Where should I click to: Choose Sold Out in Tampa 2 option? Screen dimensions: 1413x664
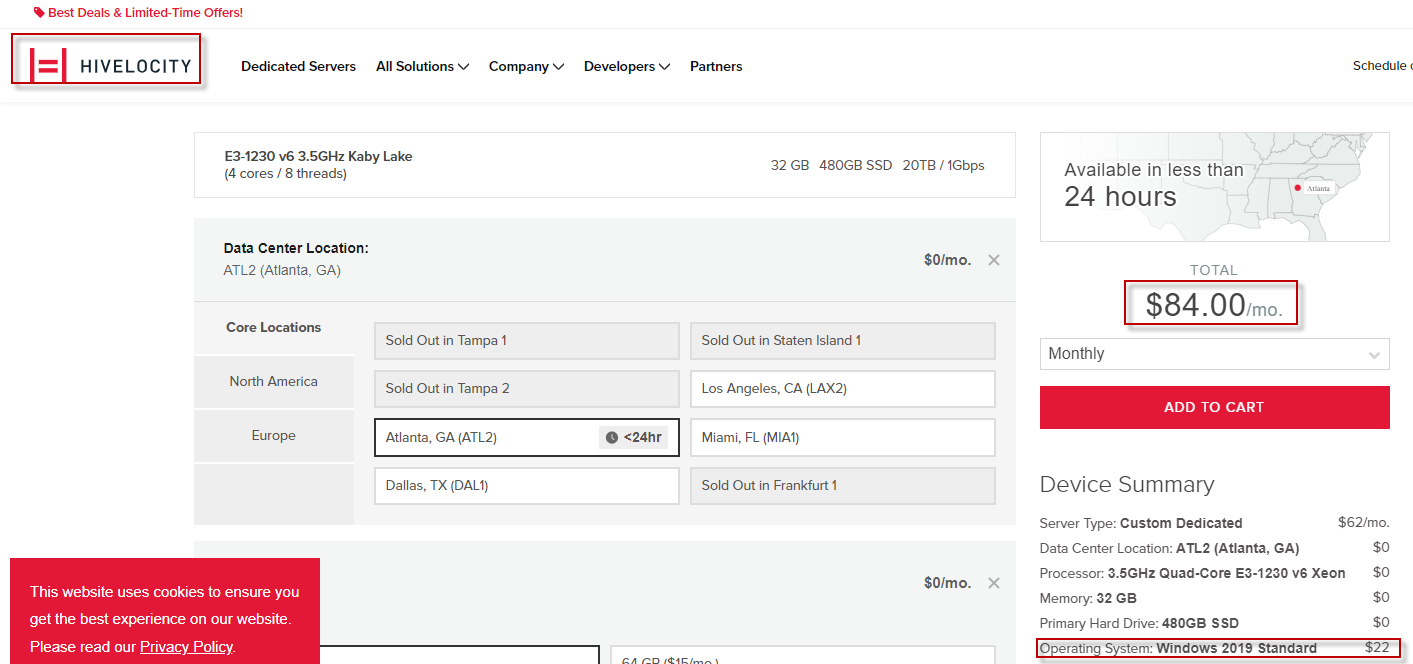click(527, 388)
